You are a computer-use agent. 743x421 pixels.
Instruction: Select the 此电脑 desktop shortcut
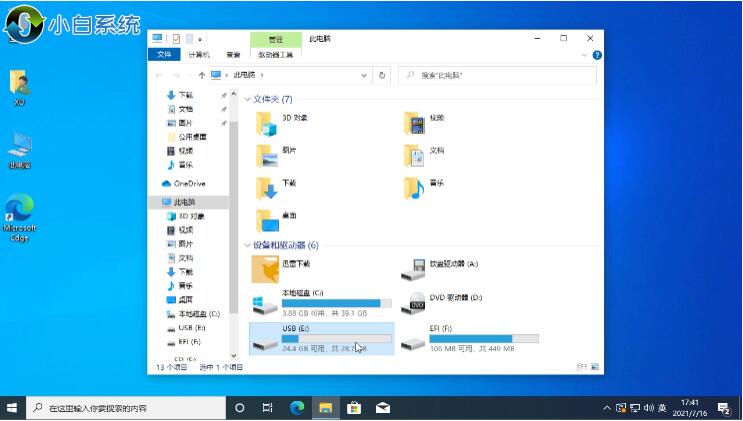(20, 151)
